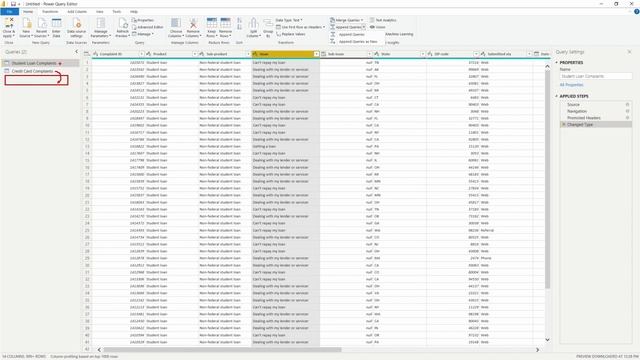The height and width of the screenshot is (360, 640).
Task: Click the Keep Rows icon
Action: 211,23
